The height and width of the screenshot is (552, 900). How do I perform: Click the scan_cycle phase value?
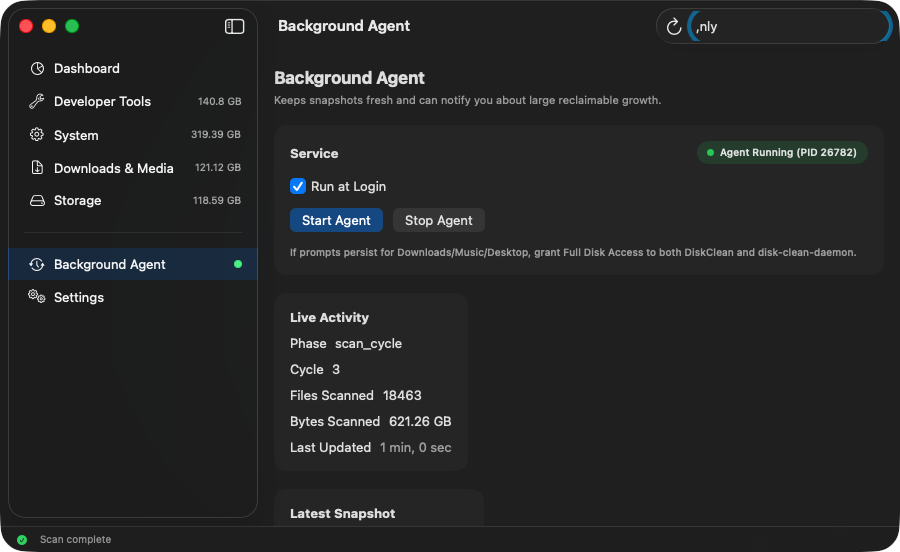pos(368,343)
